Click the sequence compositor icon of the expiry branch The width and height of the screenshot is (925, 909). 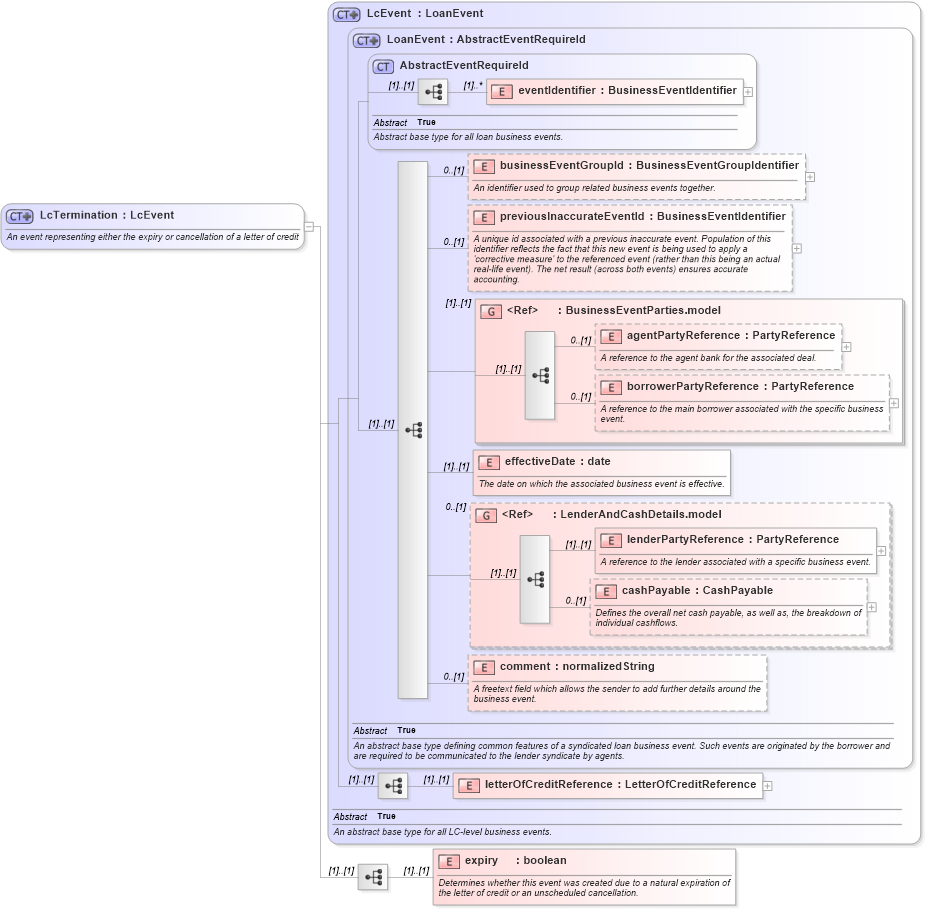pyautogui.click(x=374, y=877)
